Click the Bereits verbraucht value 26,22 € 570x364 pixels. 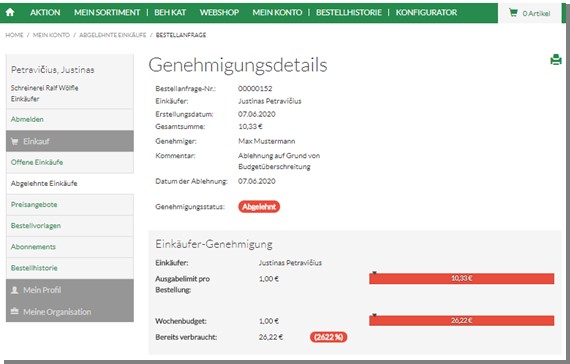[271, 337]
